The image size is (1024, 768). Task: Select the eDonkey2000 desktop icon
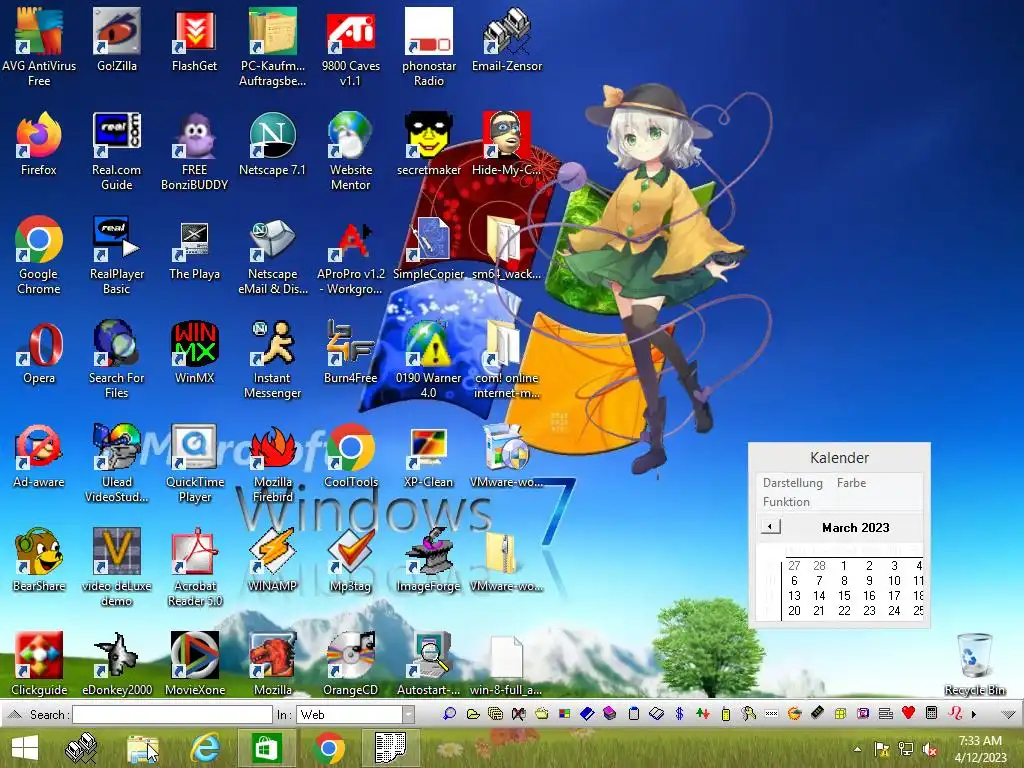(116, 664)
